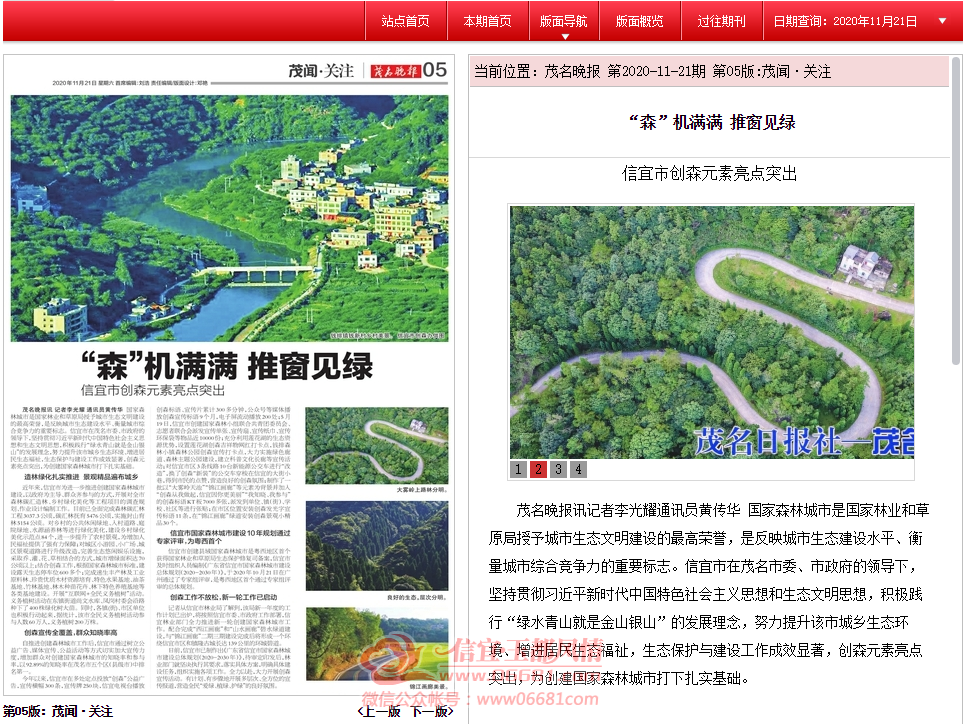The height and width of the screenshot is (724, 964).
Task: Open the large aerial village photo on the newspaper page
Action: pyautogui.click(x=229, y=218)
